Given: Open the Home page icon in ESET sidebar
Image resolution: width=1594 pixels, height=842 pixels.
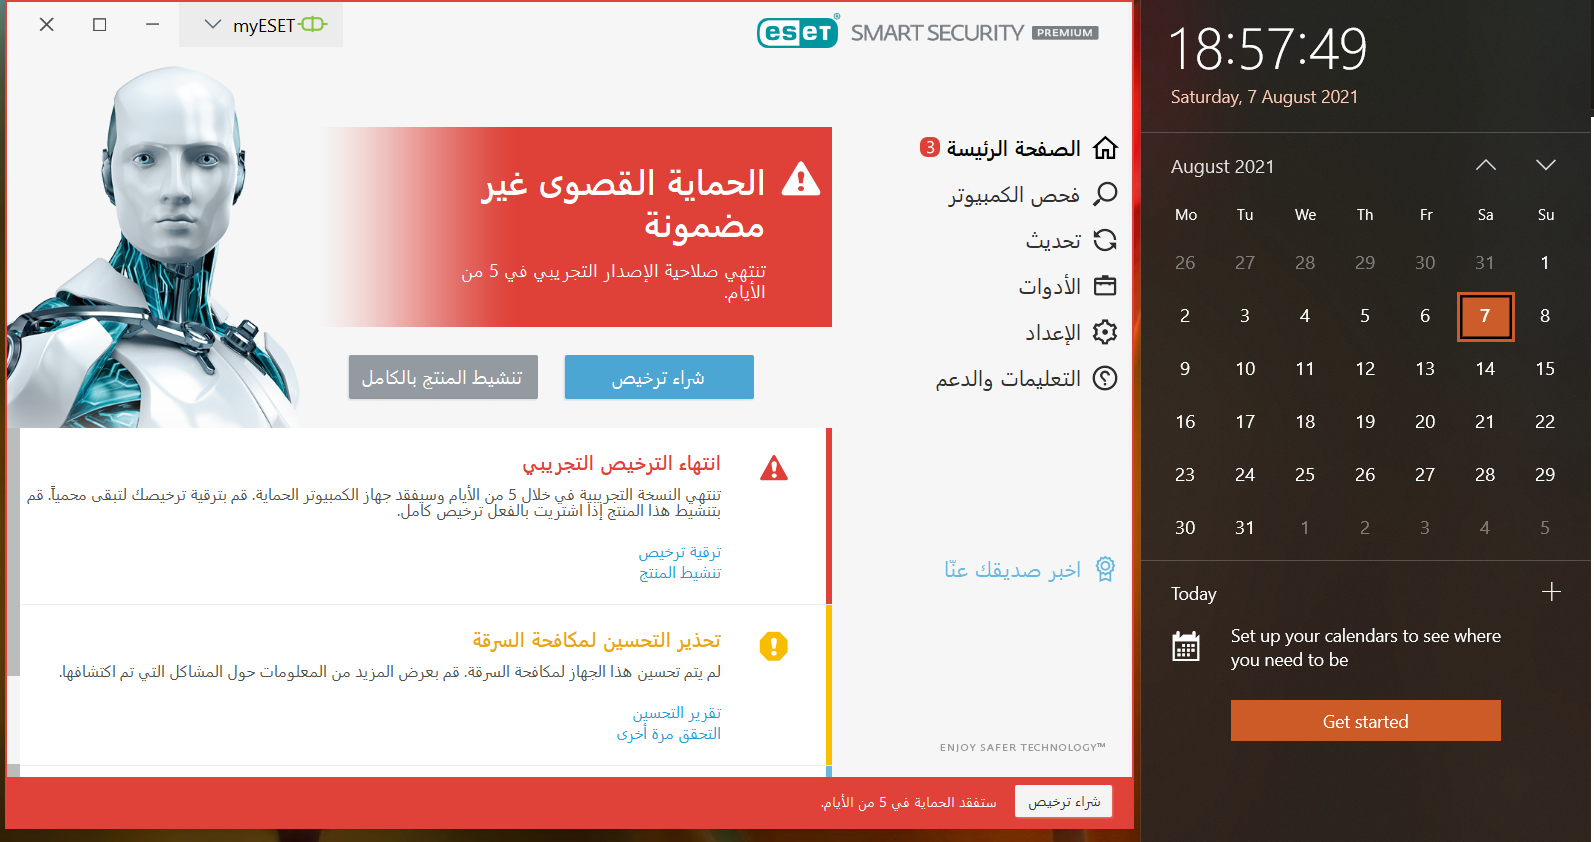Looking at the screenshot, I should 1105,148.
